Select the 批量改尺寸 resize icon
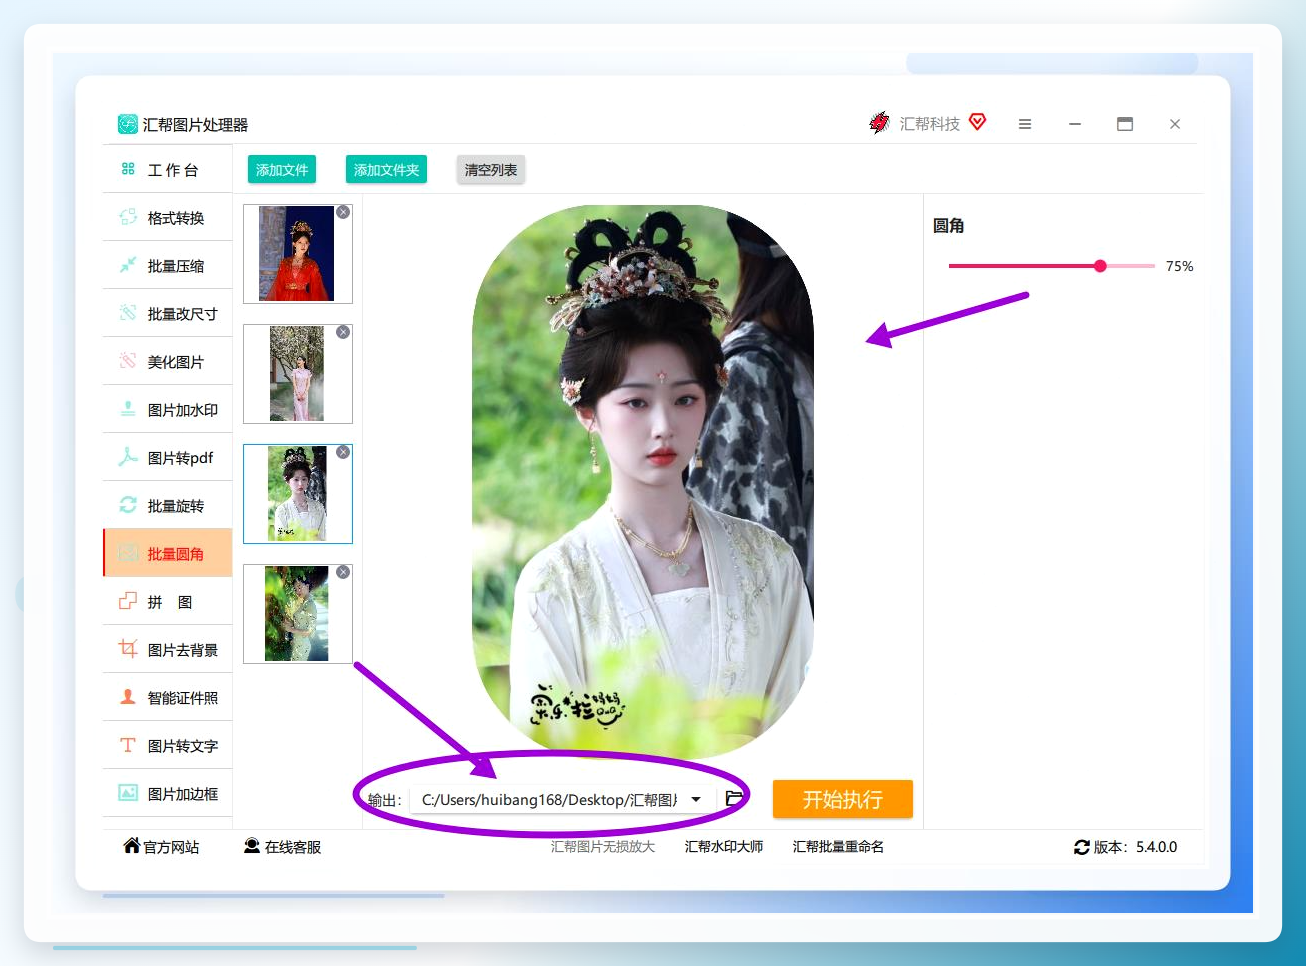 click(128, 313)
